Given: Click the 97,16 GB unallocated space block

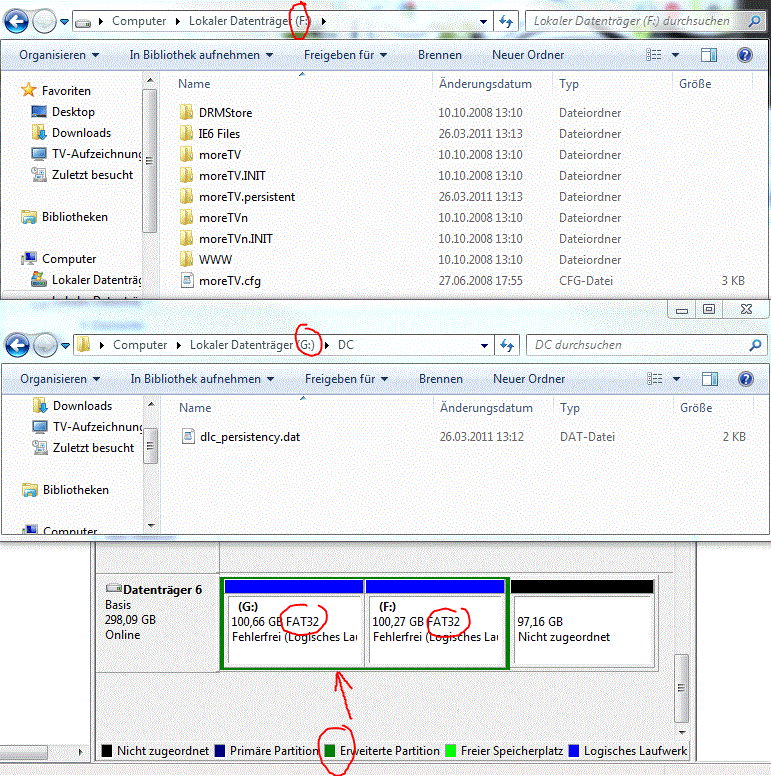Looking at the screenshot, I should pos(582,623).
